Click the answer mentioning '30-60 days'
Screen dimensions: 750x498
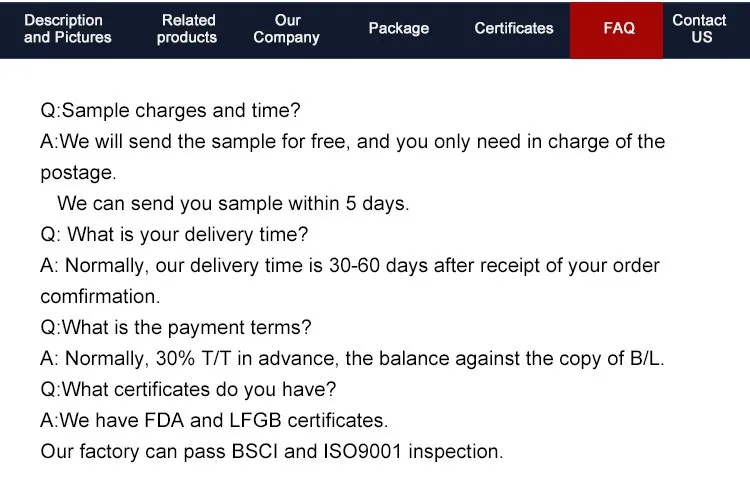(350, 266)
